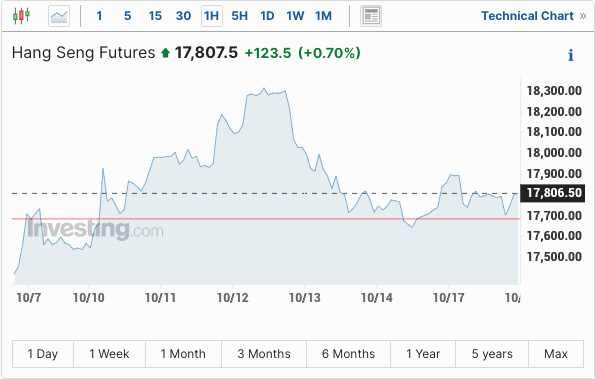
Task: Choose the 1 Day range
Action: tap(43, 354)
